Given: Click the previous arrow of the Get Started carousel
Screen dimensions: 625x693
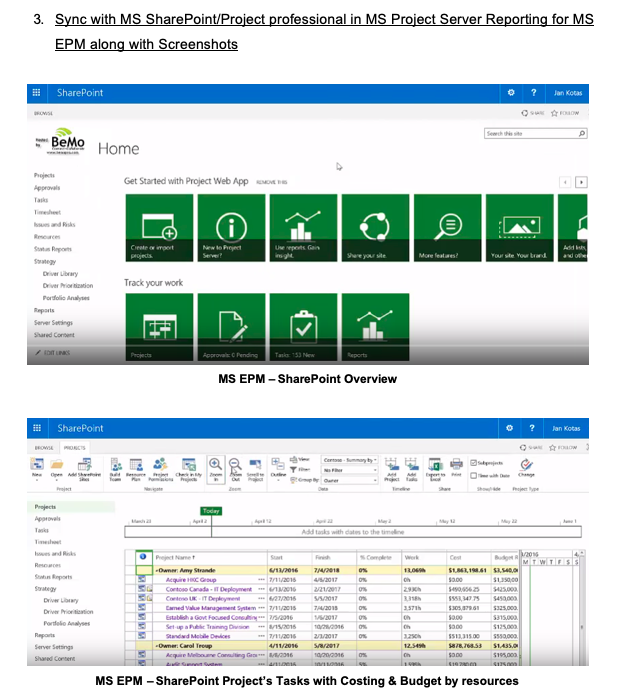Looking at the screenshot, I should point(565,182).
